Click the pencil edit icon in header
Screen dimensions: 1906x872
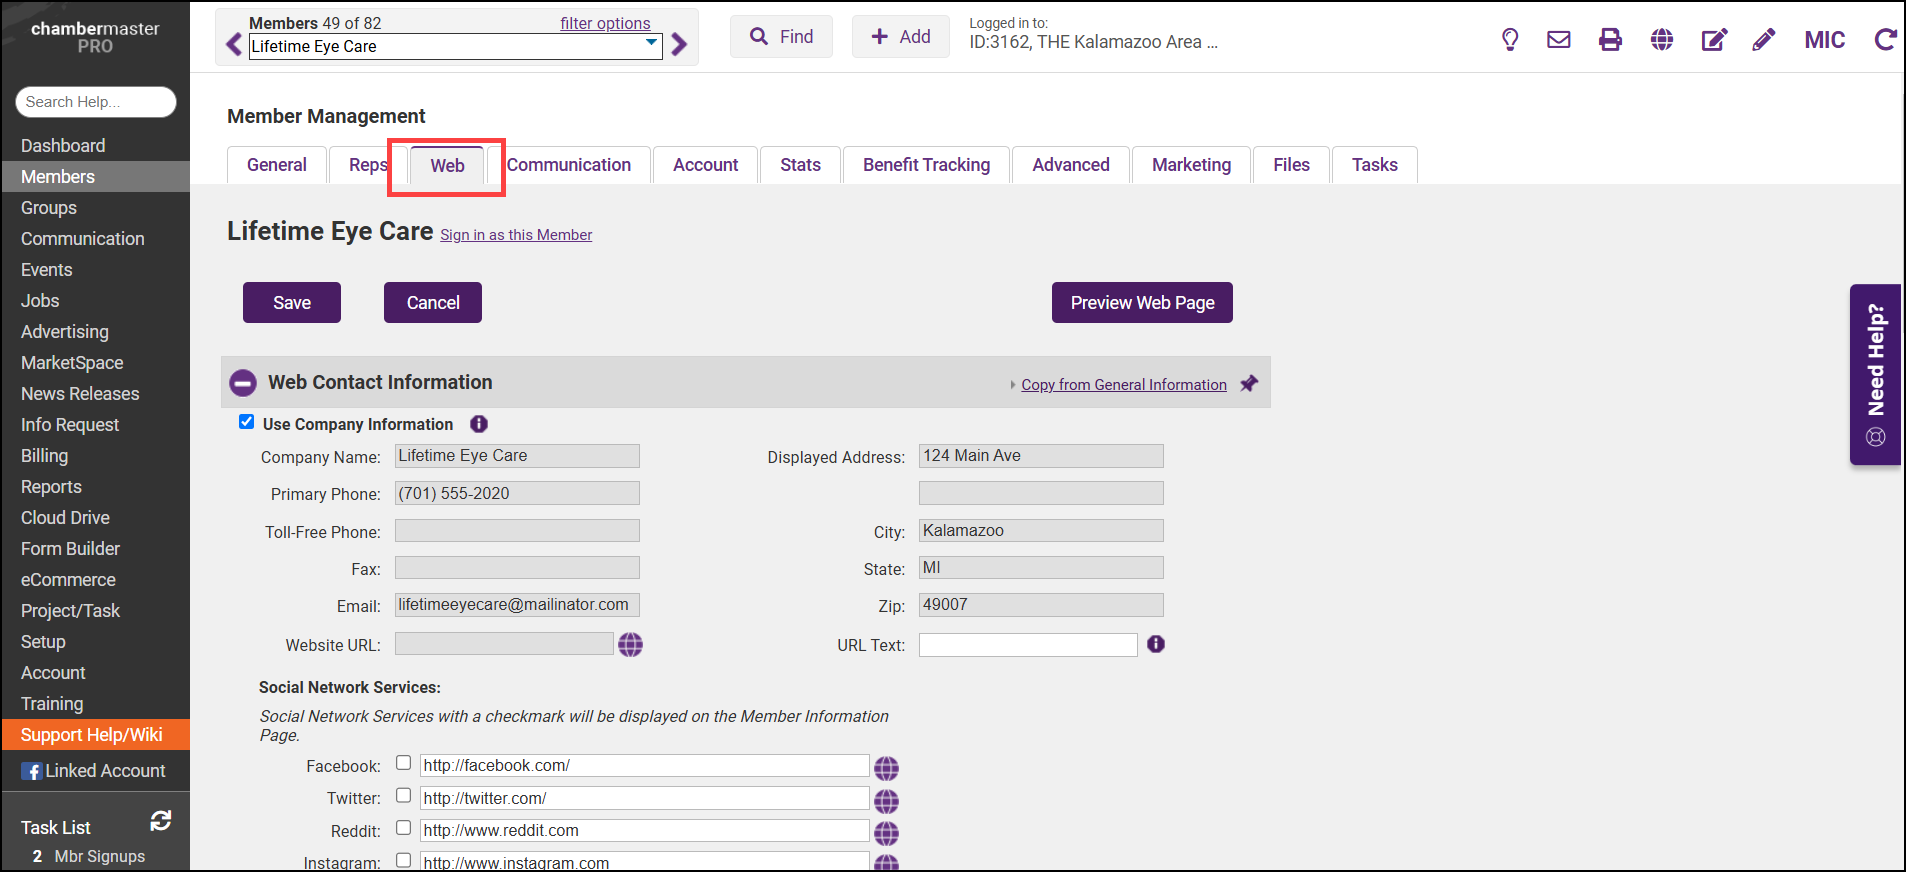[1764, 40]
